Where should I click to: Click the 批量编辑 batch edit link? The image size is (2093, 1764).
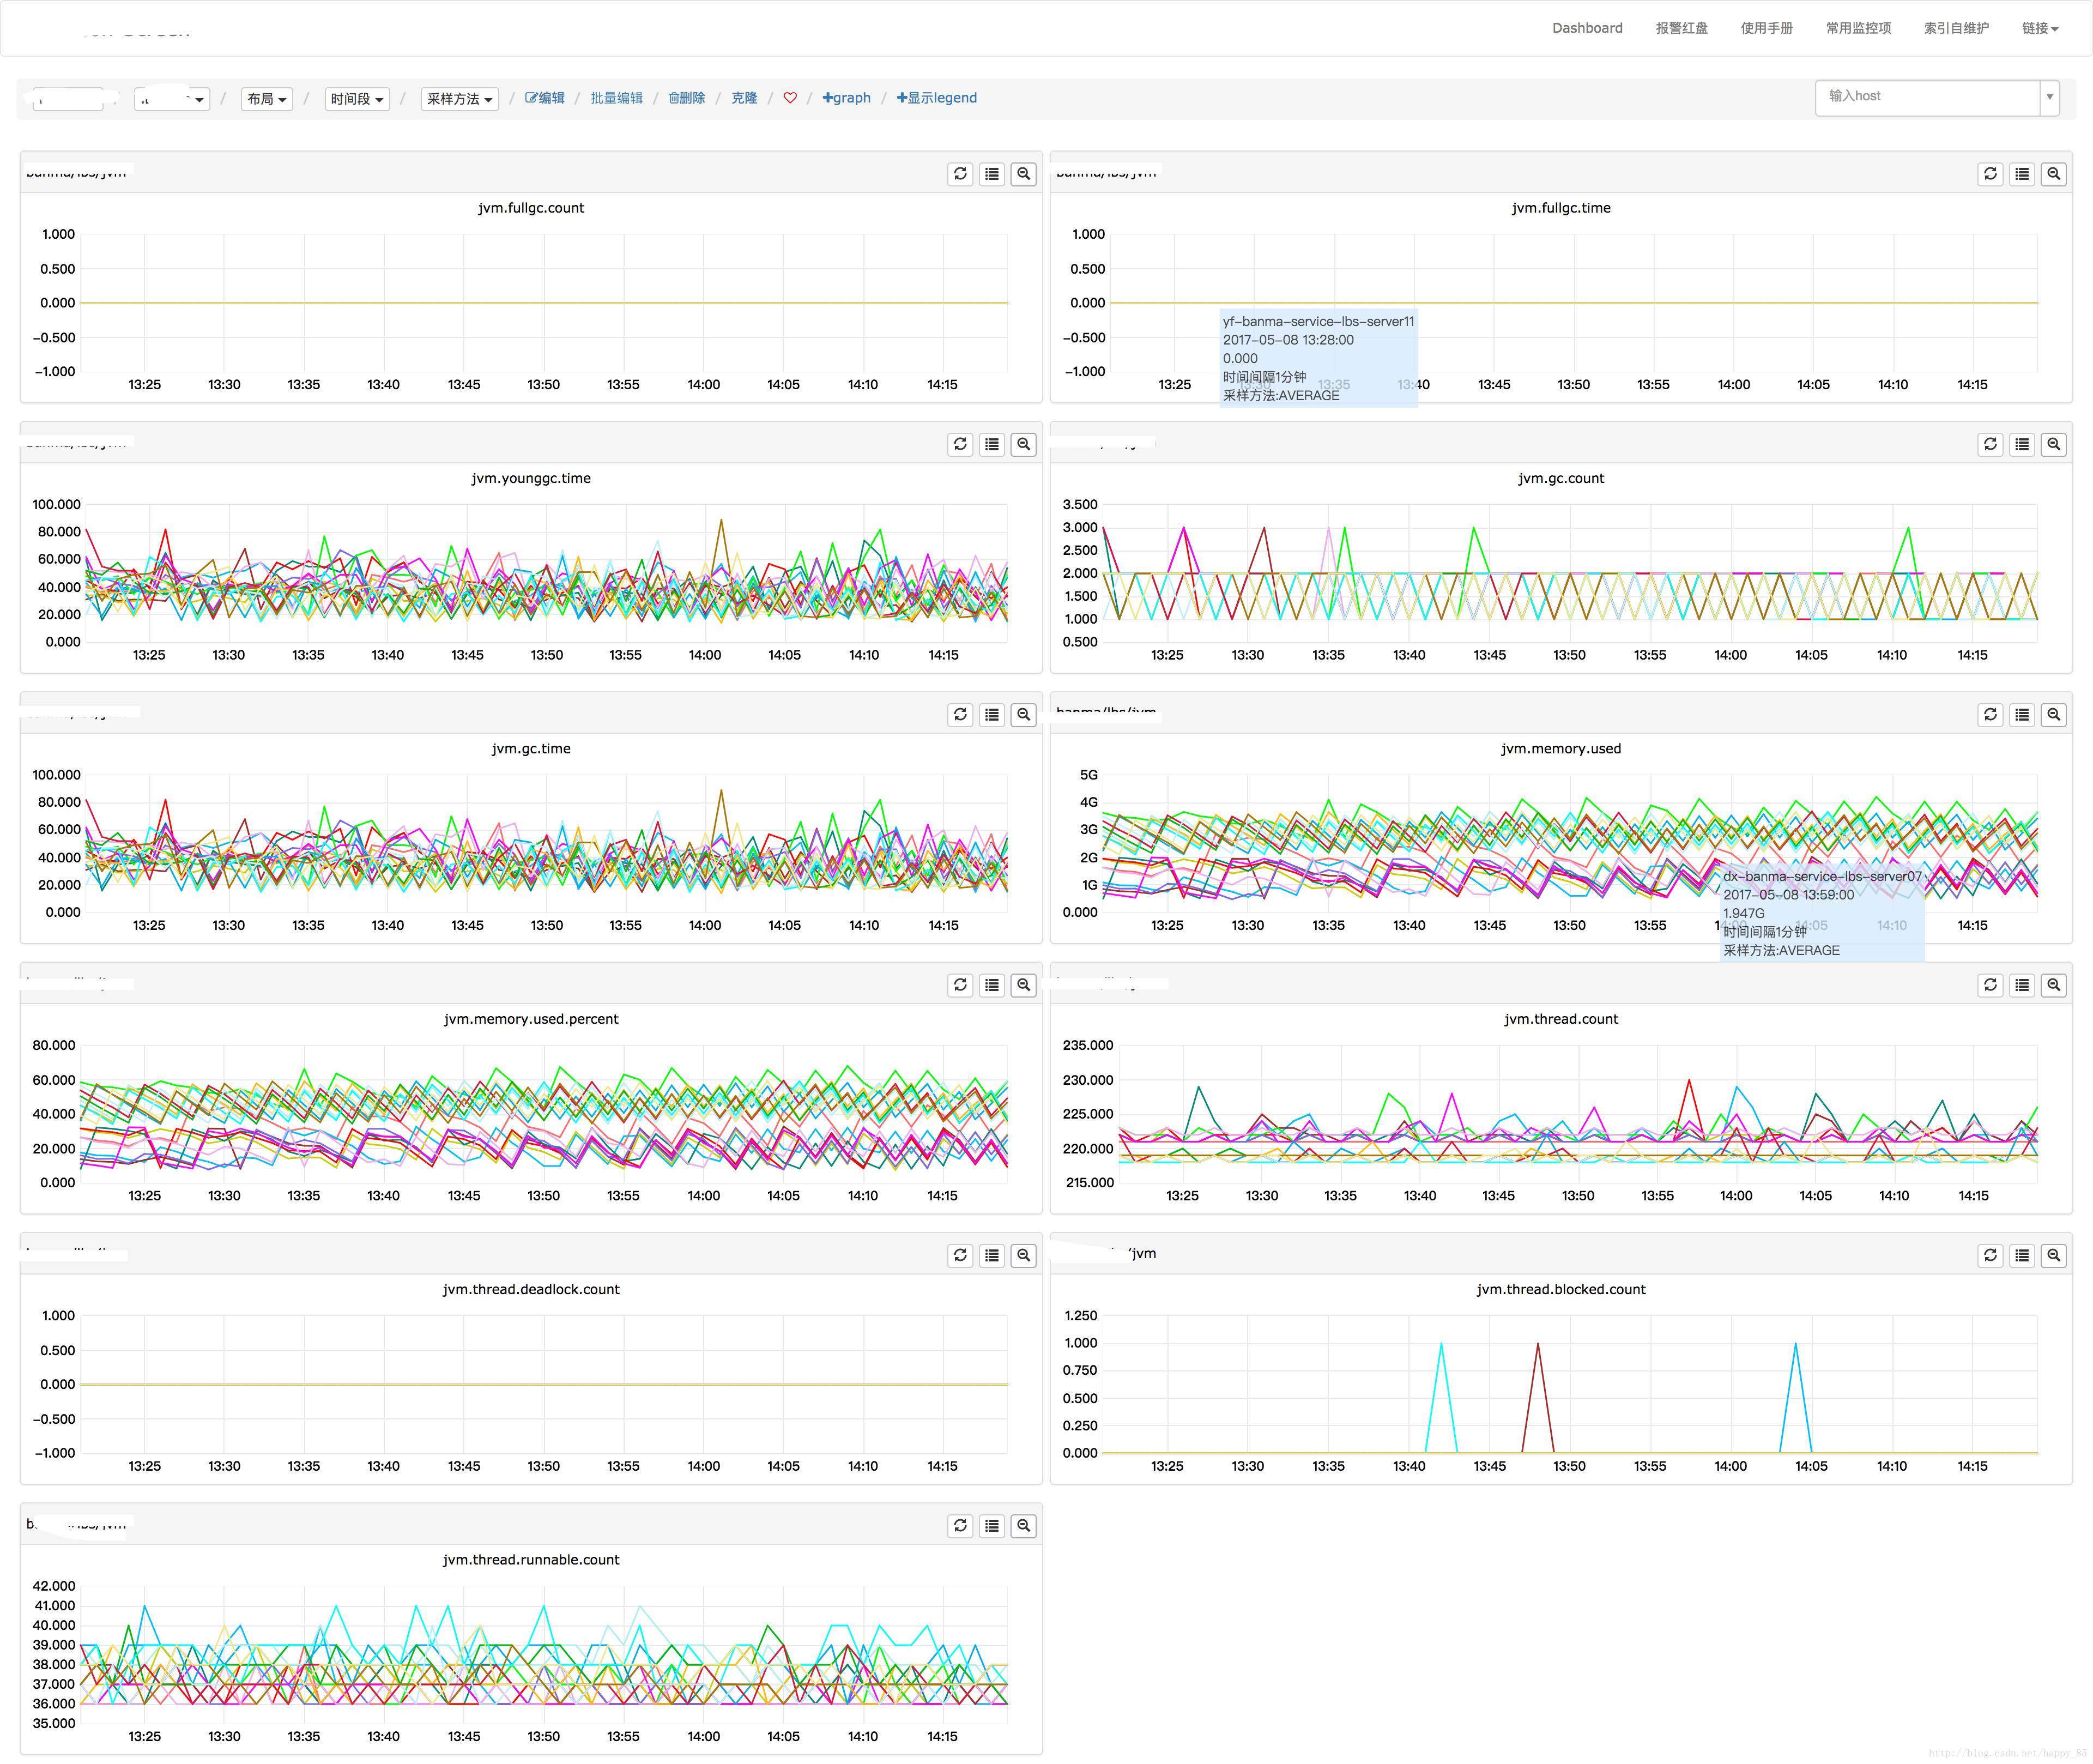(616, 98)
